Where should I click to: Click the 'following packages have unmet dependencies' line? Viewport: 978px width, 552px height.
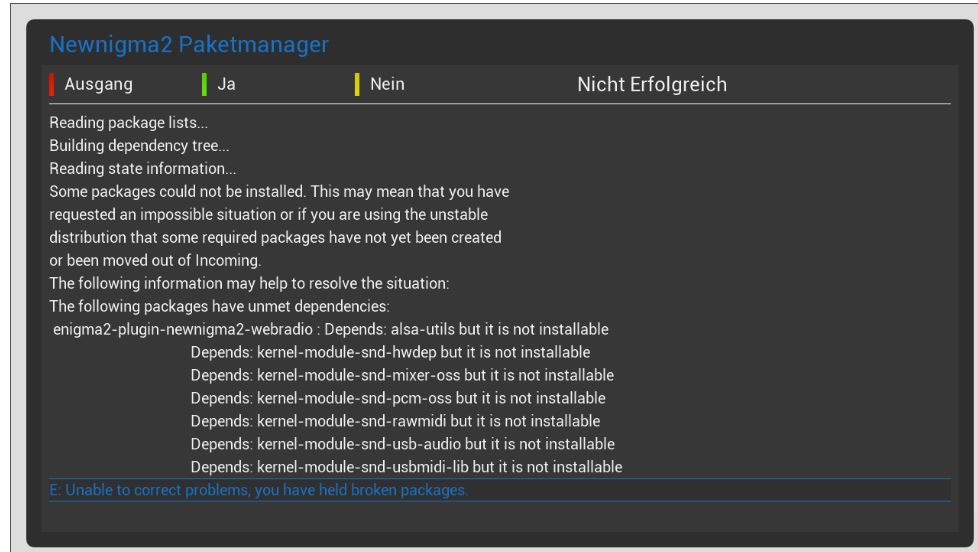coord(219,306)
